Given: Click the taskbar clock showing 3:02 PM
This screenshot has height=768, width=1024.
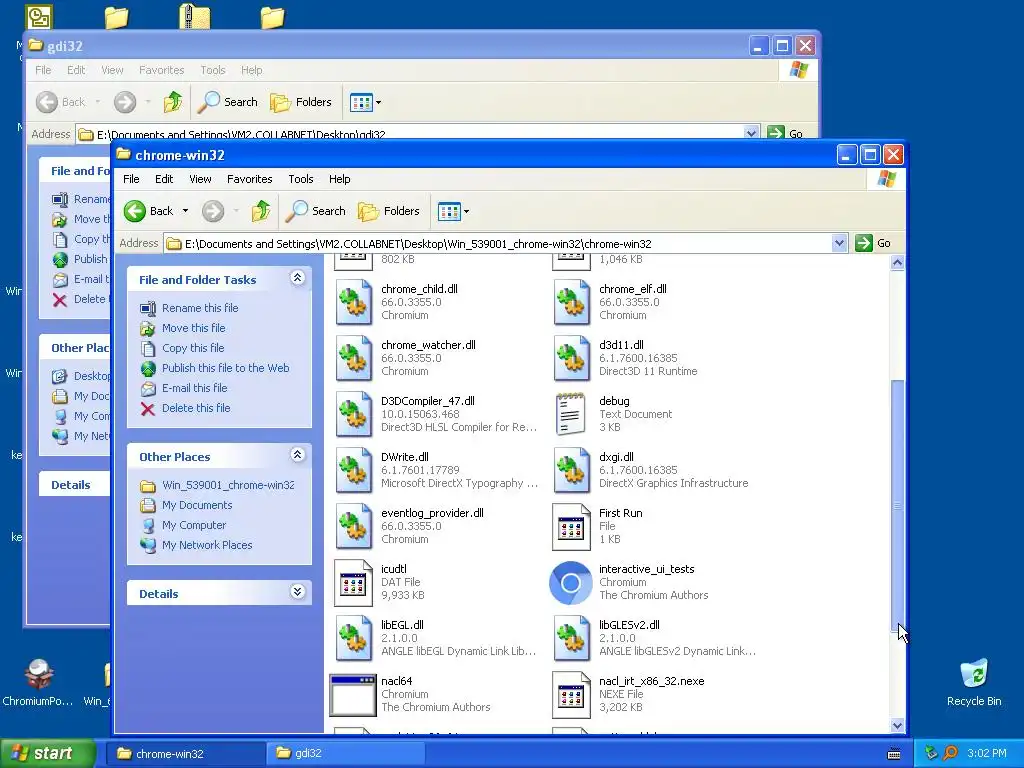Looking at the screenshot, I should [986, 753].
